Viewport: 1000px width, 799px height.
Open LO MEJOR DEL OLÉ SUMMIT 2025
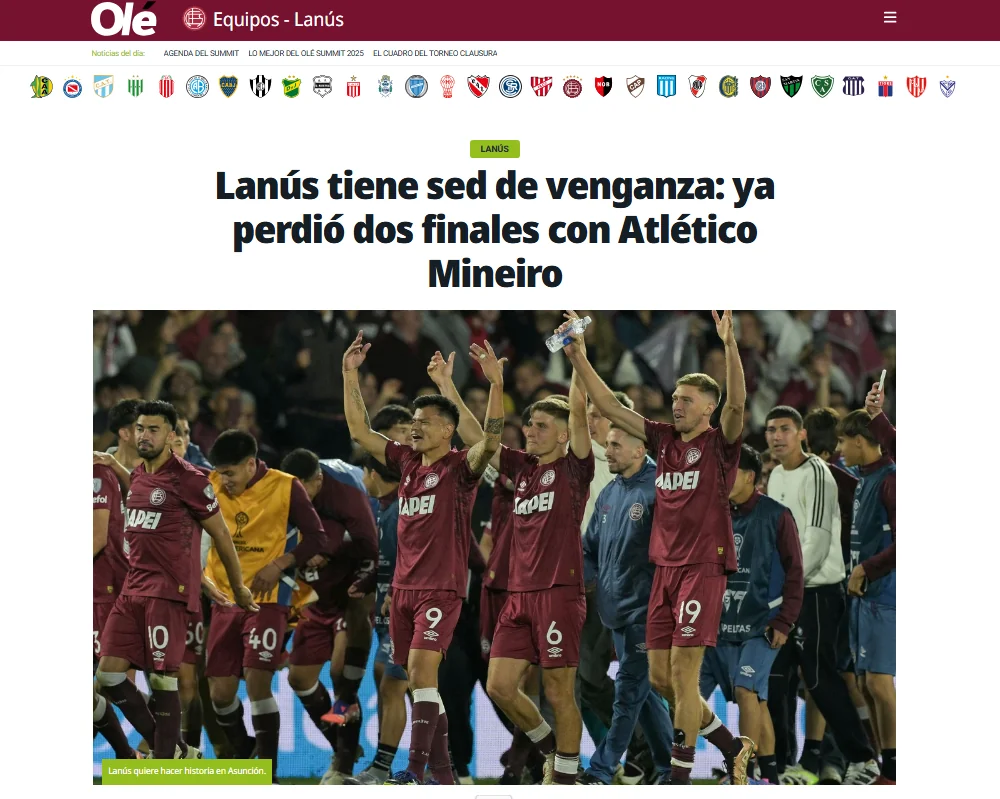306,53
